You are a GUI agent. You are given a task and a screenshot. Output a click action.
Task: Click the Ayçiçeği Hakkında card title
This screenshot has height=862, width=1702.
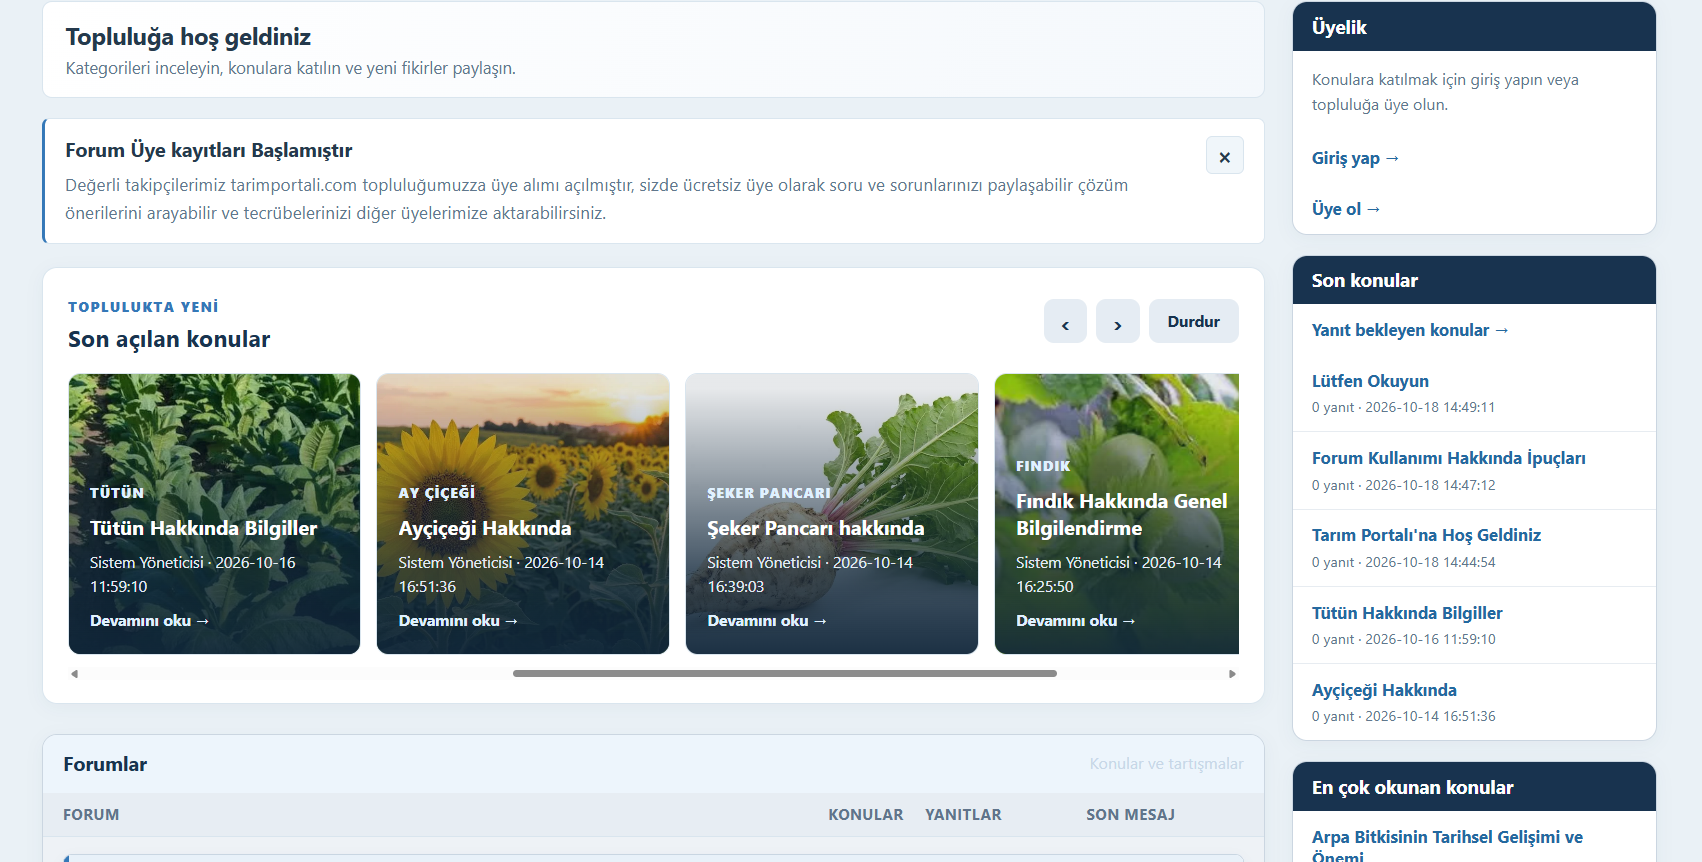coord(485,528)
